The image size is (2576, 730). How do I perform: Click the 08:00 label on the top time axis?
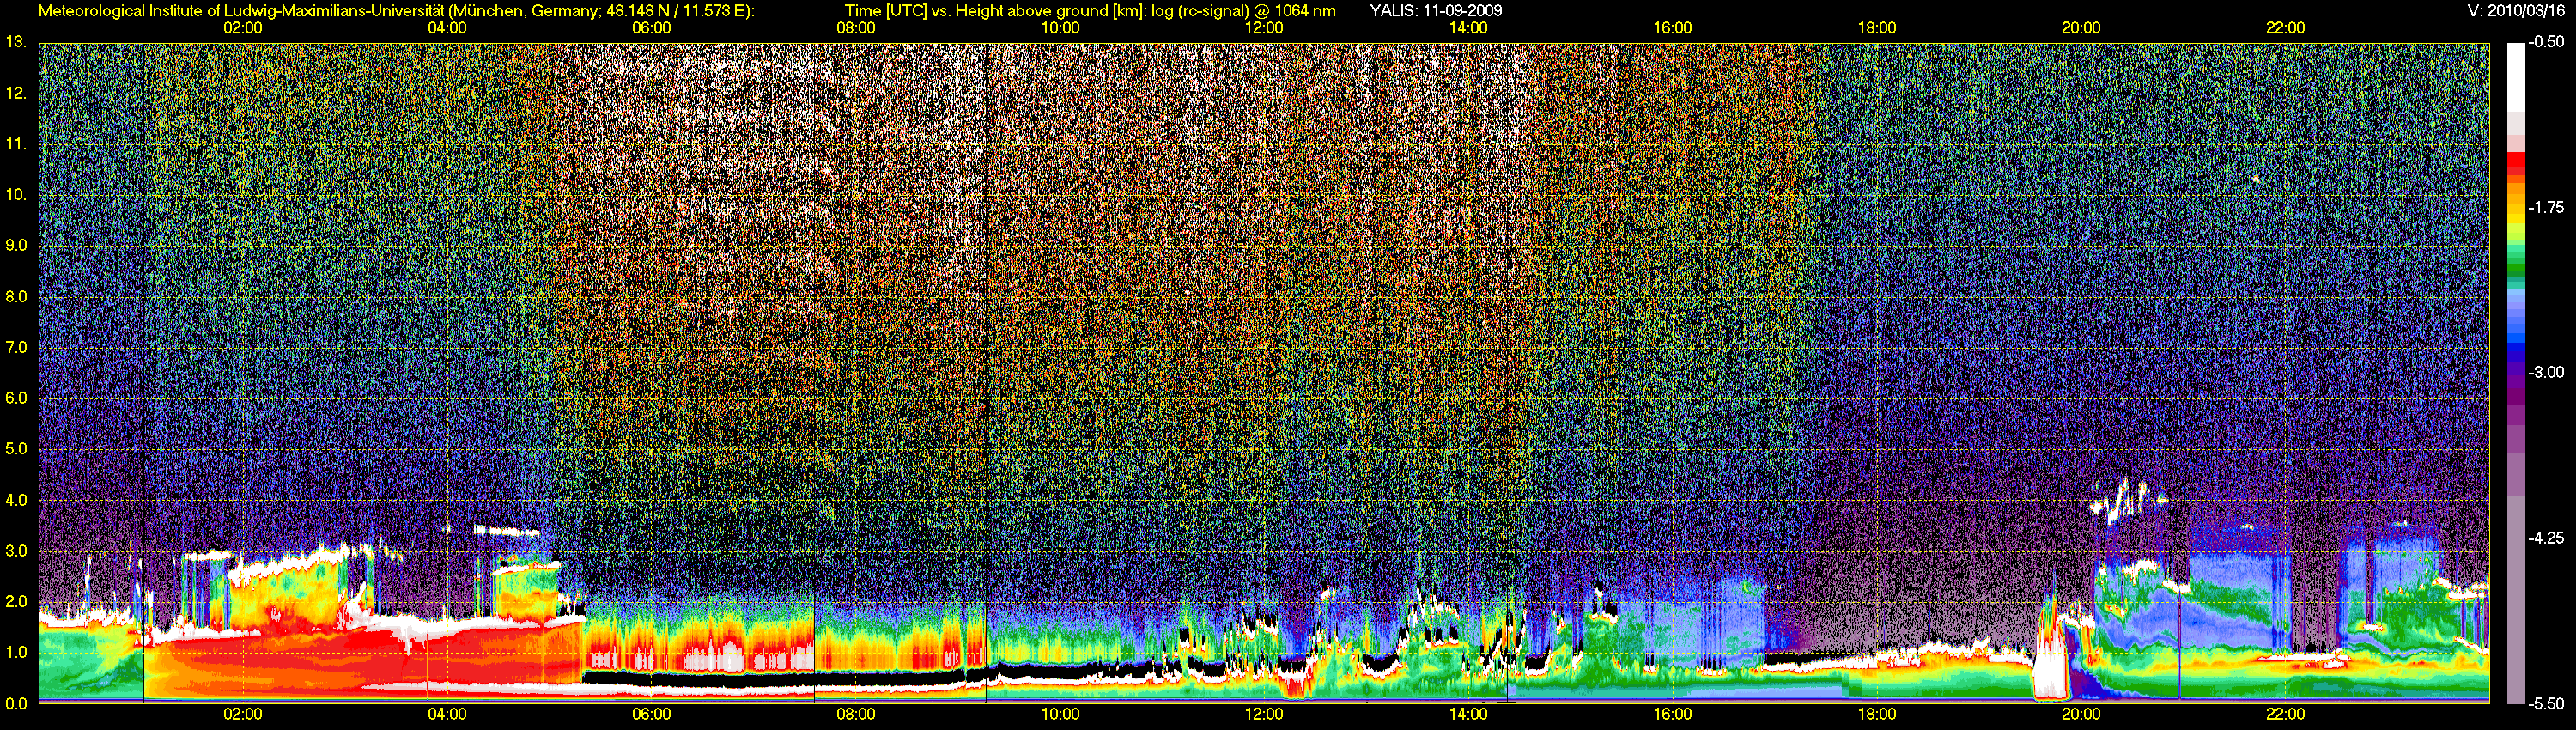[x=856, y=28]
